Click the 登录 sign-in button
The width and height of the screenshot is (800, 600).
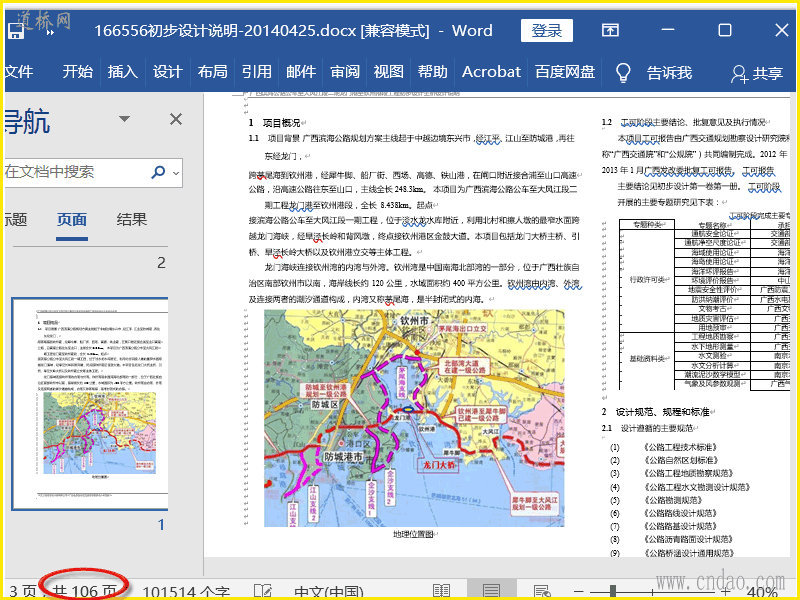click(547, 31)
